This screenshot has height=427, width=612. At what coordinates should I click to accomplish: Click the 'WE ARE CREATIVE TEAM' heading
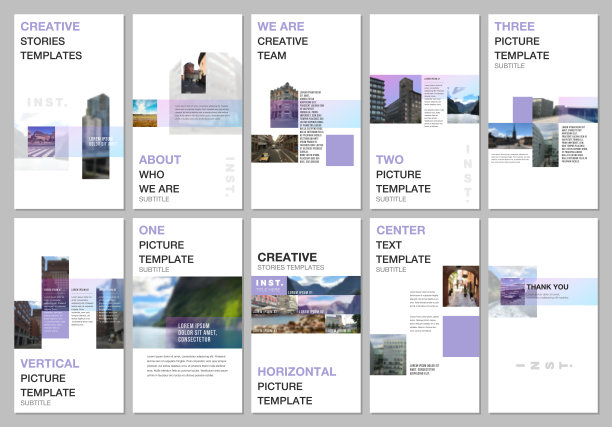point(282,41)
